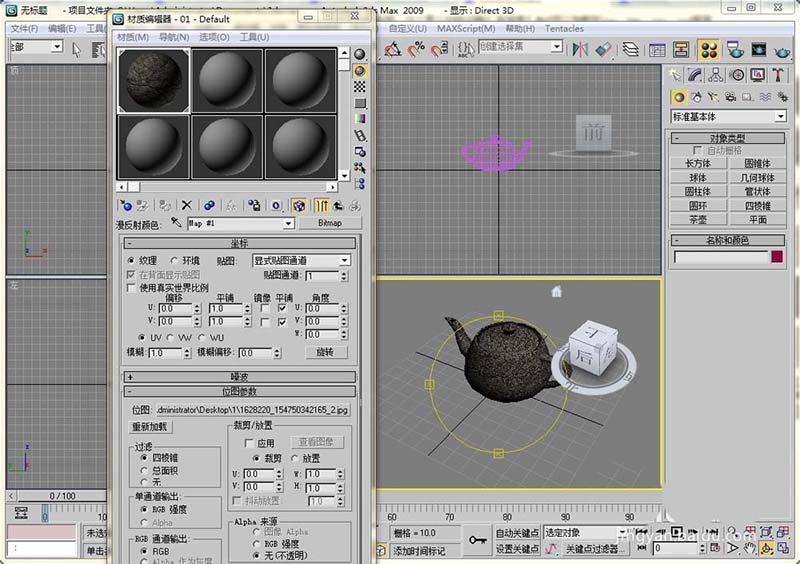
Task: Toggle the checkered Background icon in material editor
Action: tap(360, 87)
